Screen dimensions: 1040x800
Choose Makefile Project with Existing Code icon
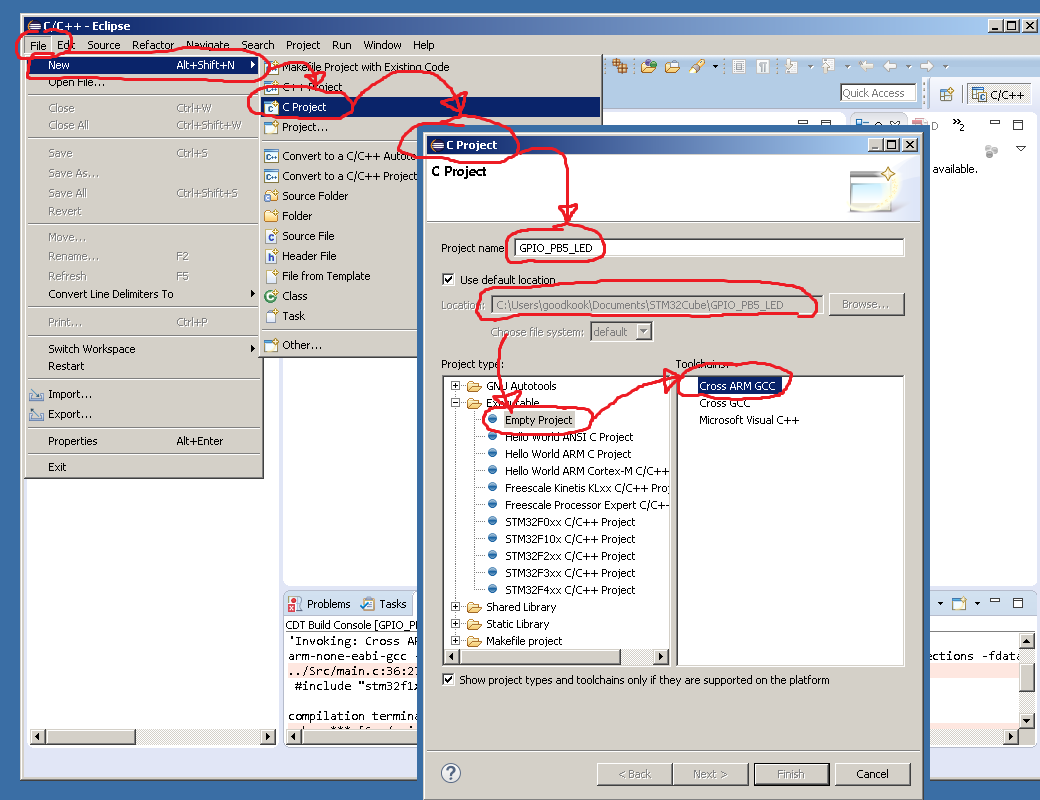click(271, 67)
